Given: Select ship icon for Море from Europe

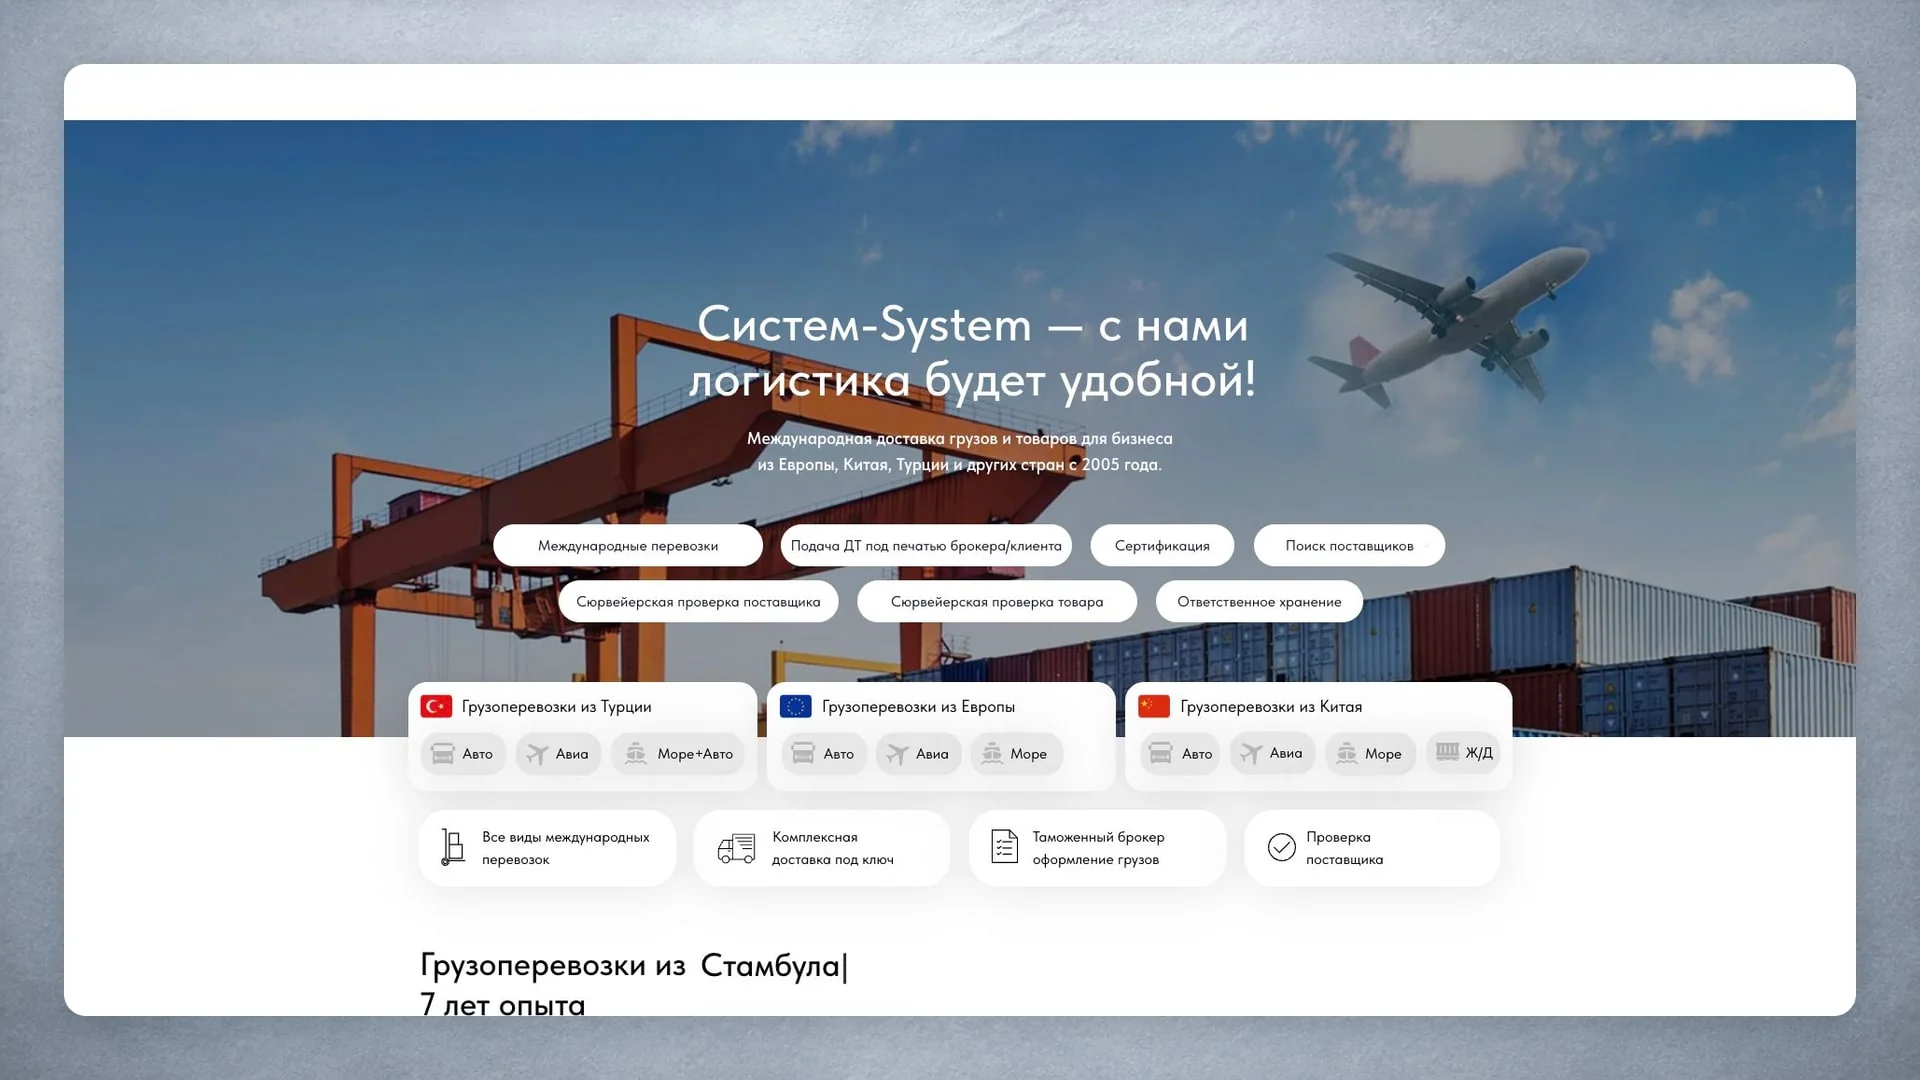Looking at the screenshot, I should pos(992,754).
